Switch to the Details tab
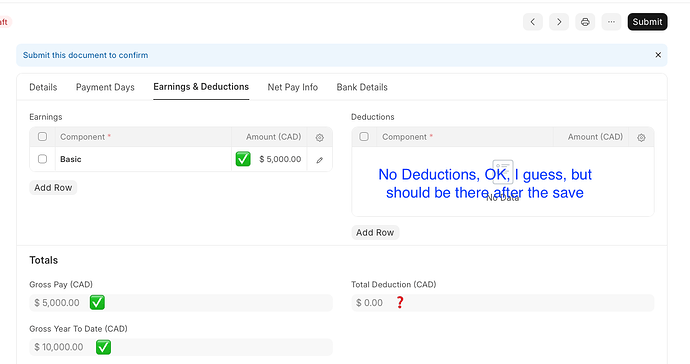This screenshot has width=690, height=364. [x=43, y=87]
